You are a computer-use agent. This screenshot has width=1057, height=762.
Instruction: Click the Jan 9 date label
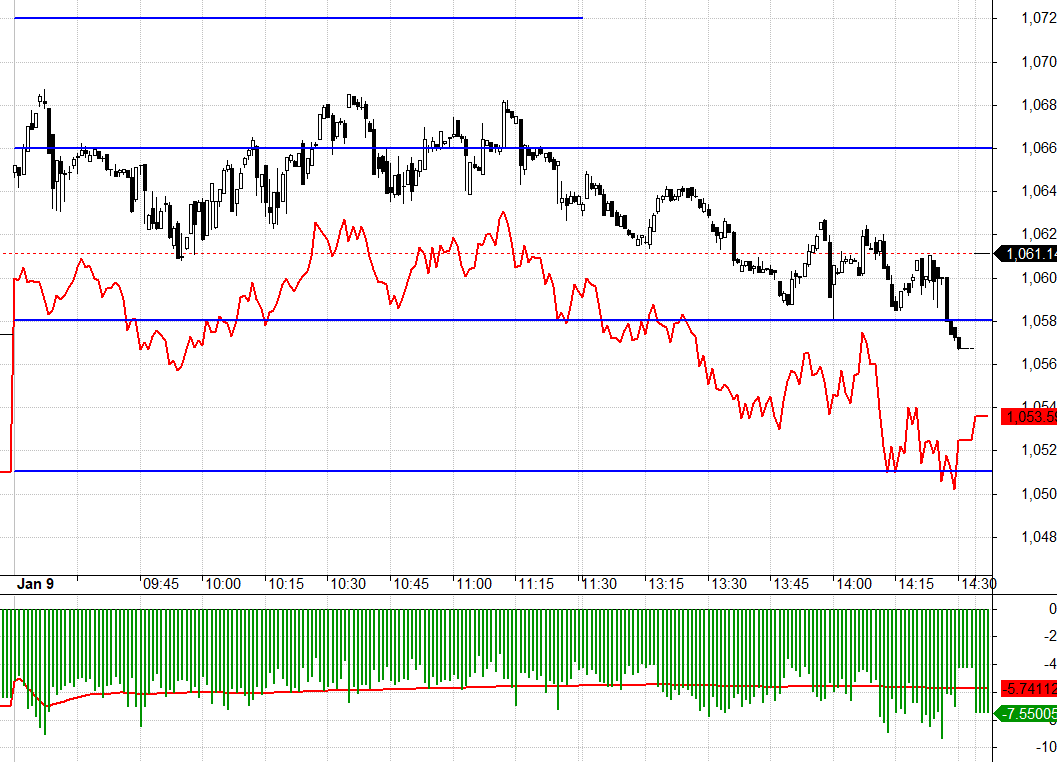coord(35,584)
